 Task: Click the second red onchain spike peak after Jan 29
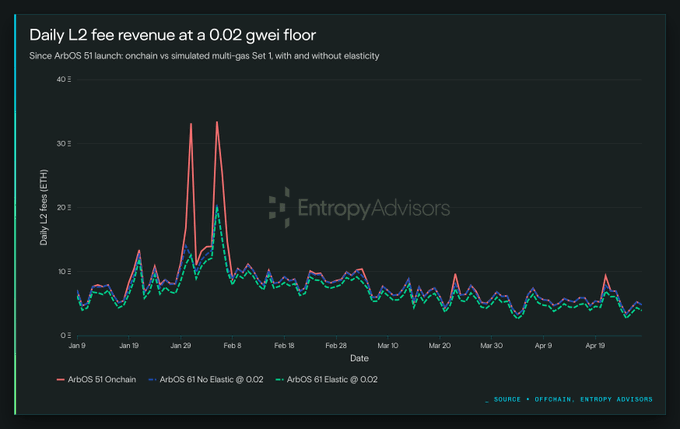pyautogui.click(x=217, y=123)
